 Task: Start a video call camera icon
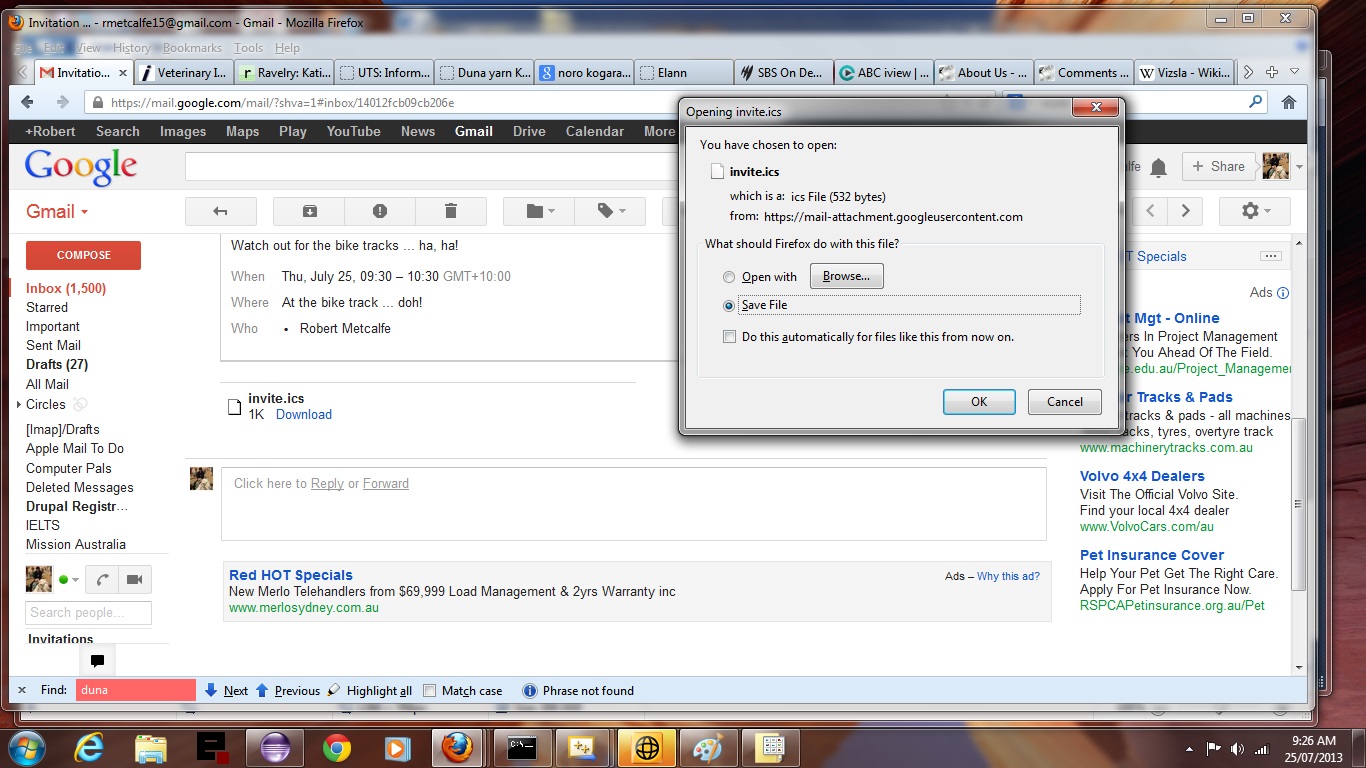(x=134, y=580)
